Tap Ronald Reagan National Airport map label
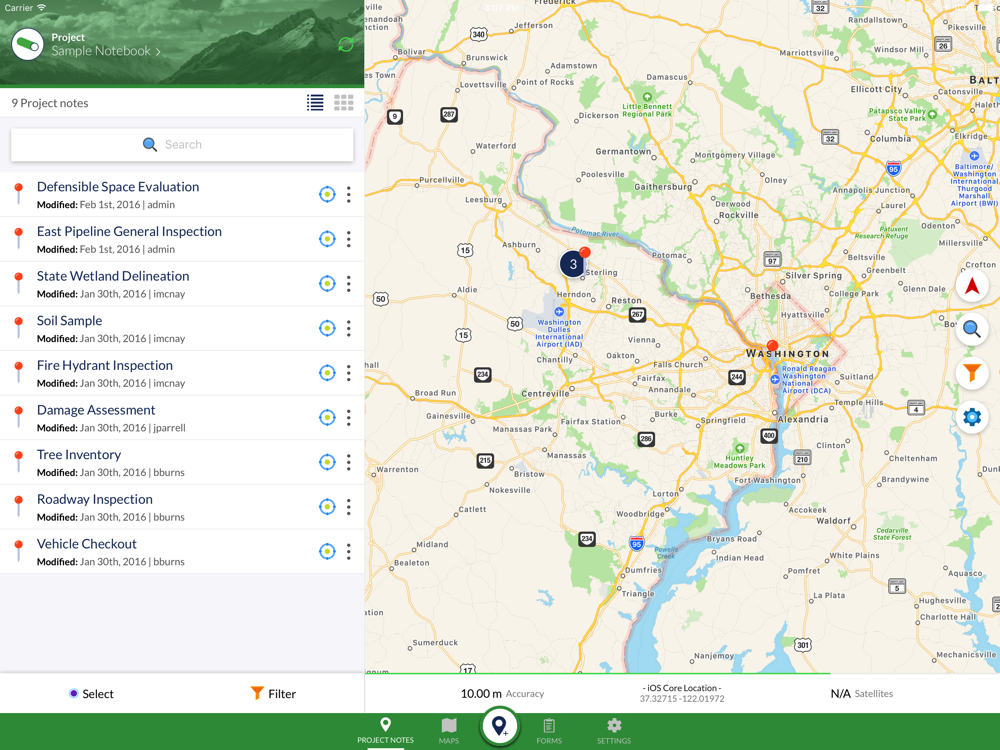The width and height of the screenshot is (1000, 750). [807, 379]
